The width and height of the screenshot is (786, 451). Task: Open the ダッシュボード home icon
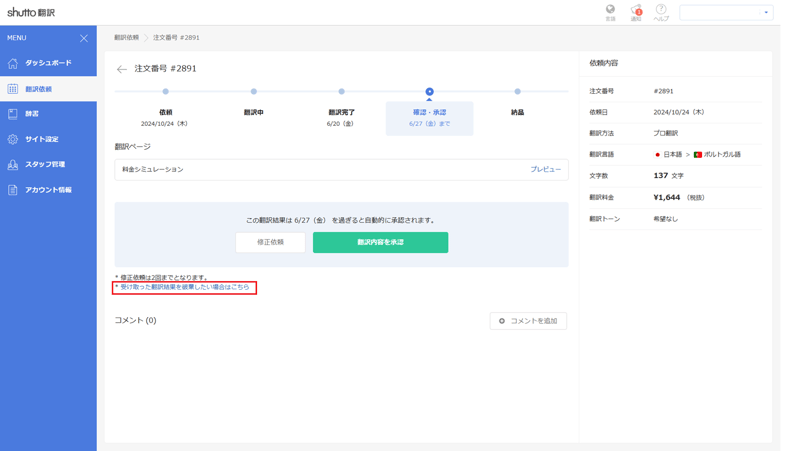(x=13, y=63)
